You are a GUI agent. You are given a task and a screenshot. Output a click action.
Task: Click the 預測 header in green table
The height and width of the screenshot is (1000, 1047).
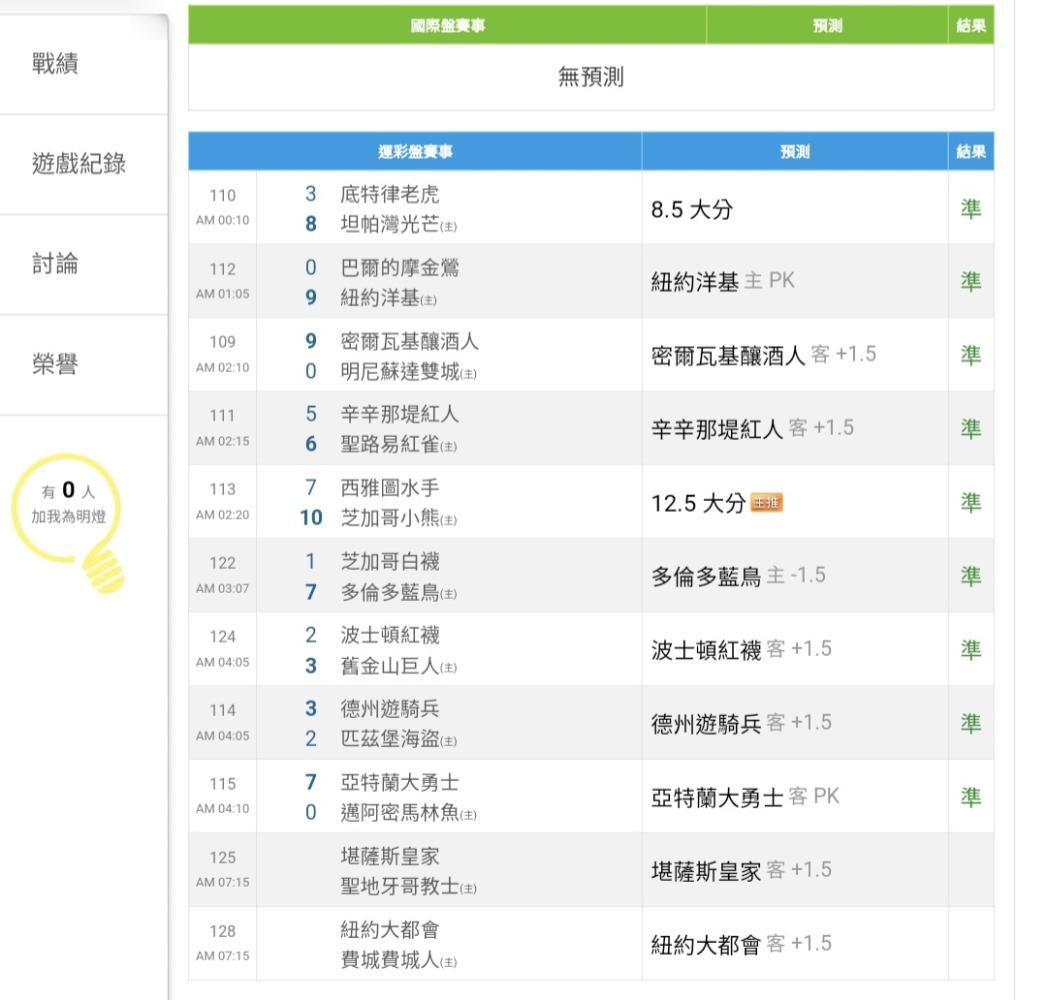[x=827, y=25]
